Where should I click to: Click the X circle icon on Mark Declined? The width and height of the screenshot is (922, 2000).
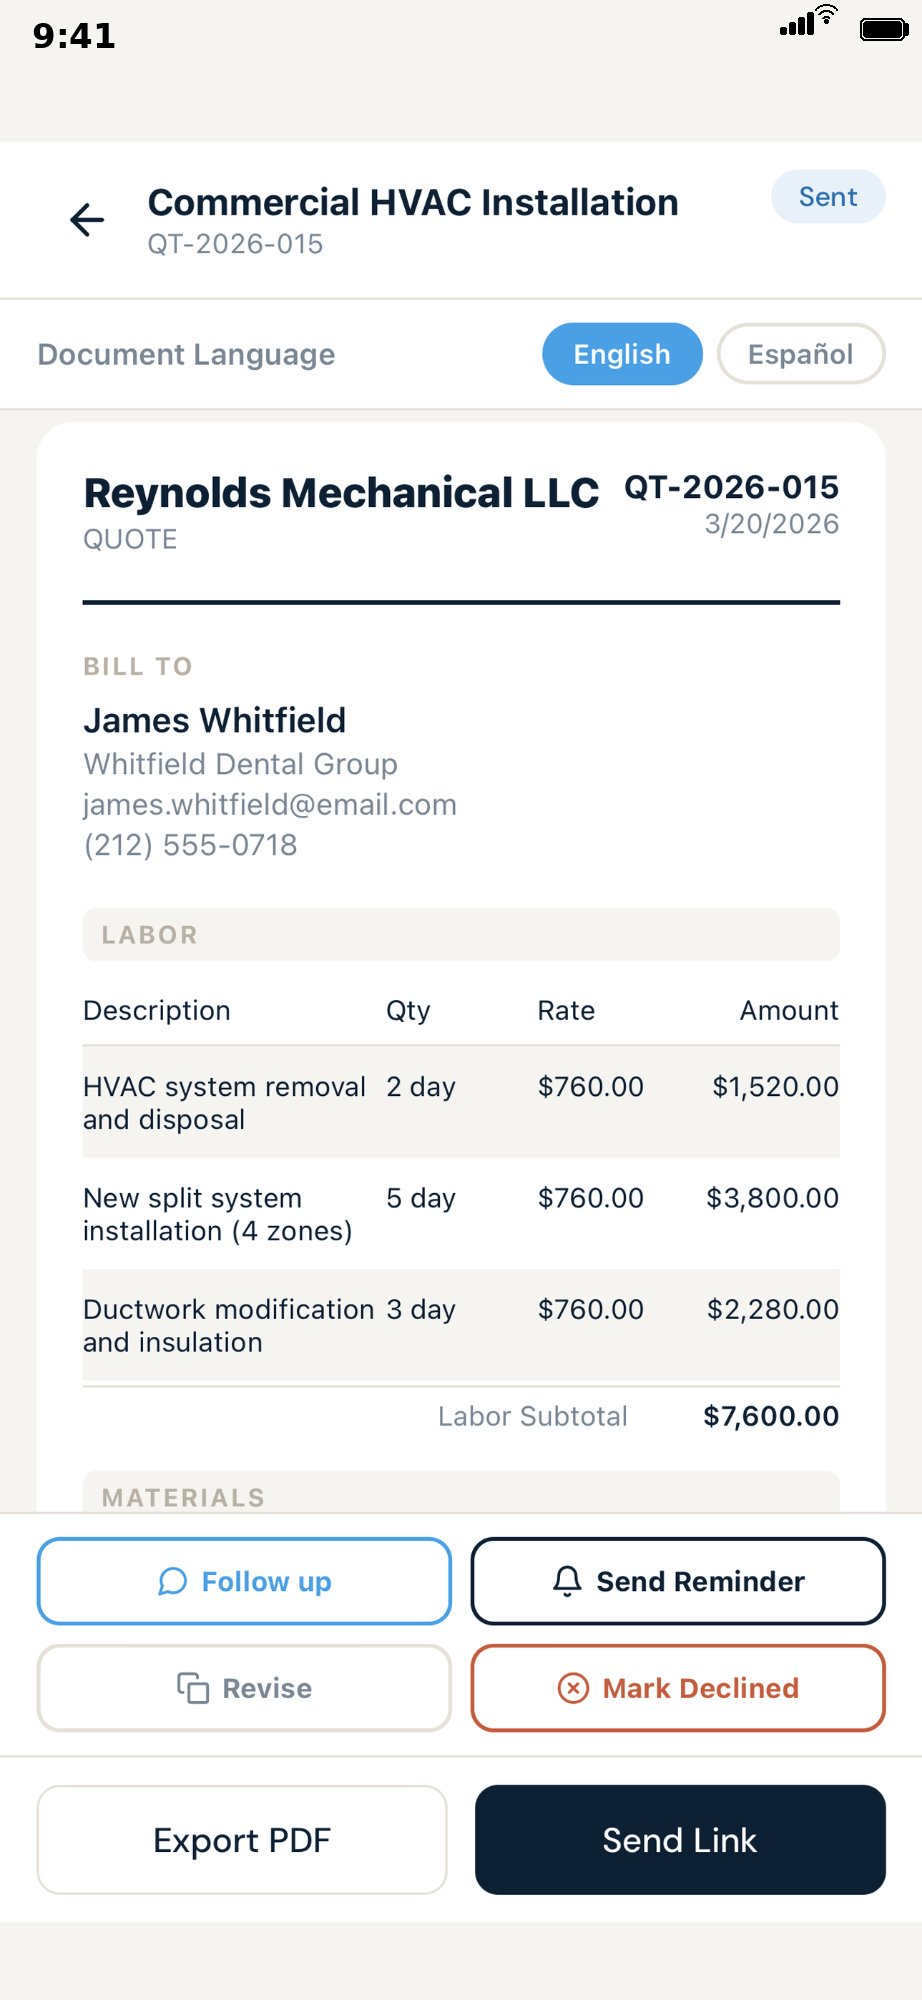tap(573, 1688)
